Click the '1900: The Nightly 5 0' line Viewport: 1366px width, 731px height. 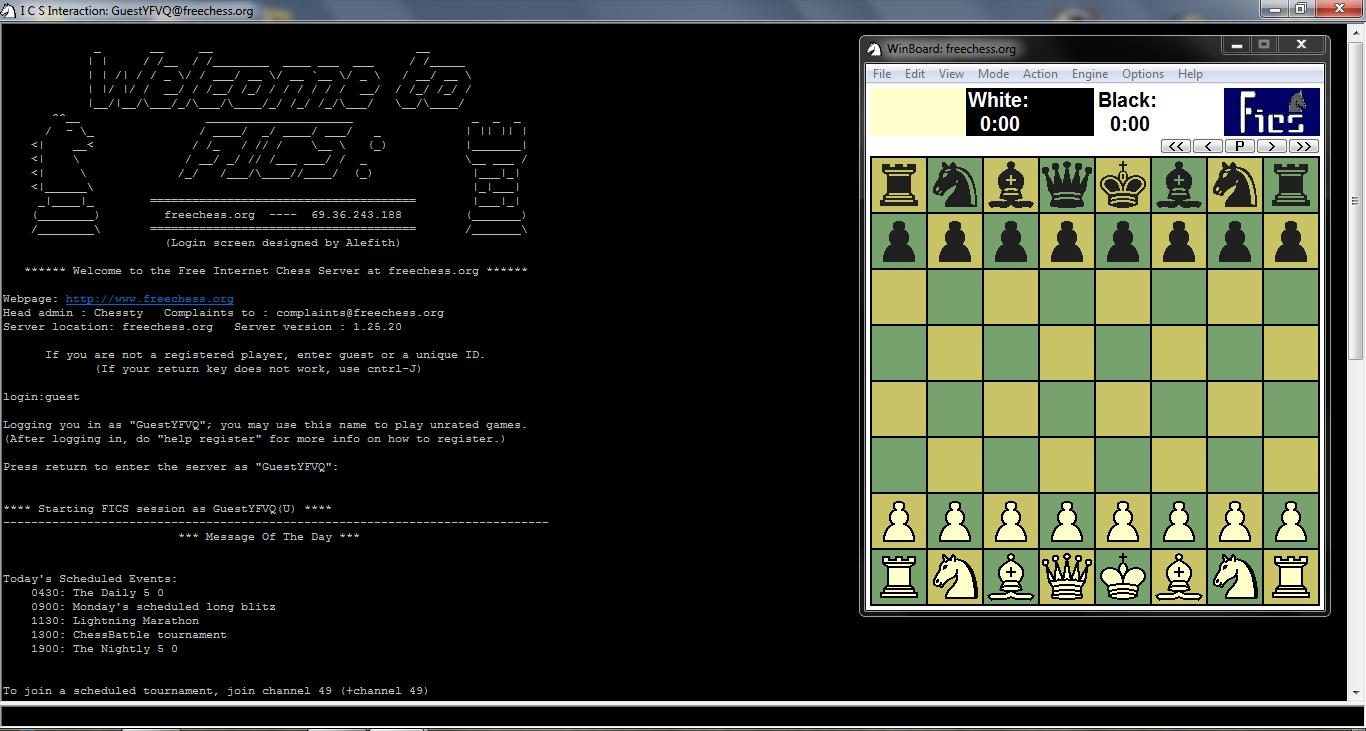pos(104,649)
